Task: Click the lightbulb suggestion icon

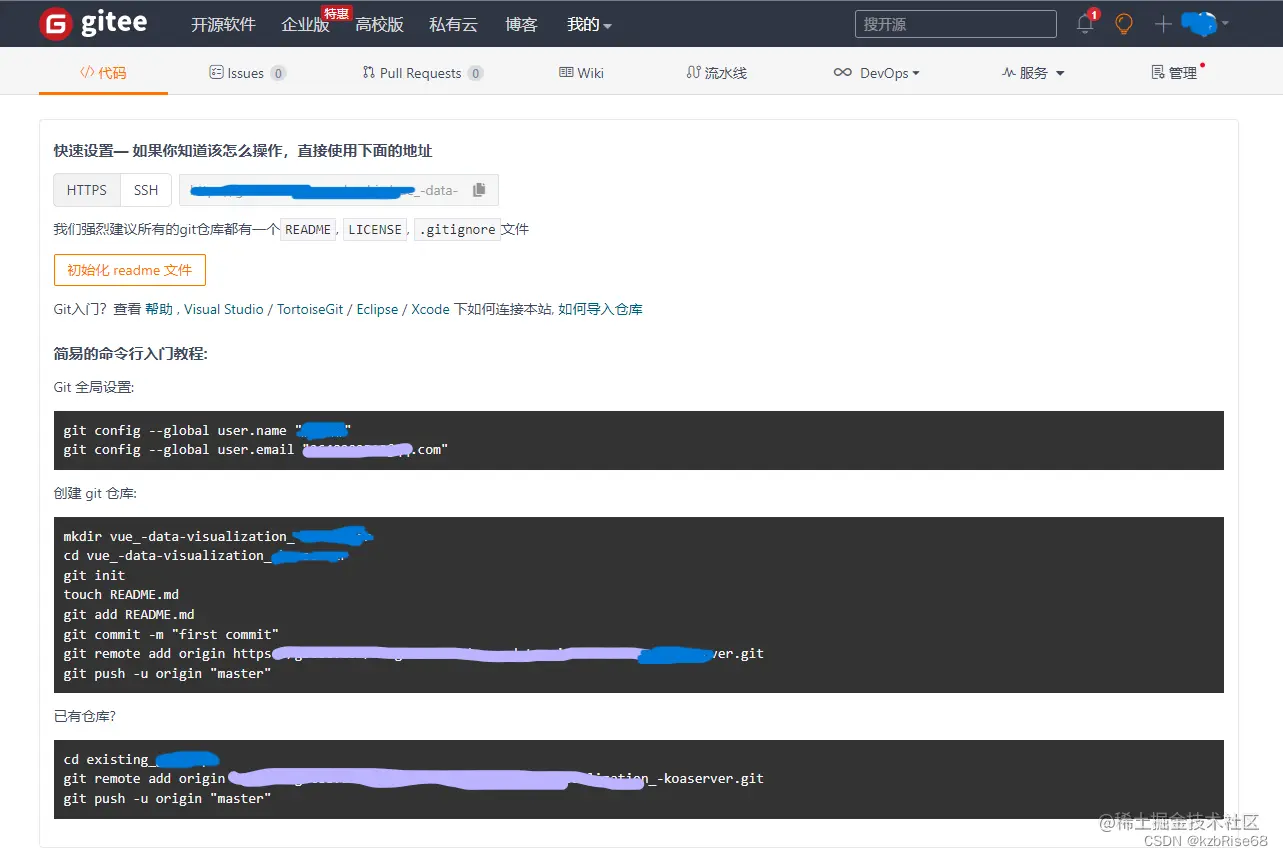Action: tap(1123, 23)
